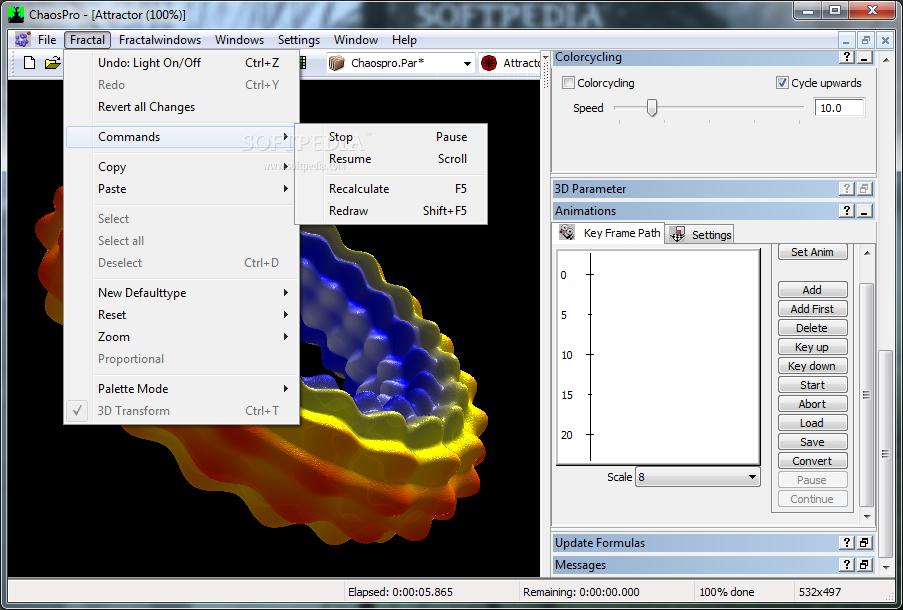Screen dimensions: 903x610
Task: Click the Abort button
Action: coord(812,404)
